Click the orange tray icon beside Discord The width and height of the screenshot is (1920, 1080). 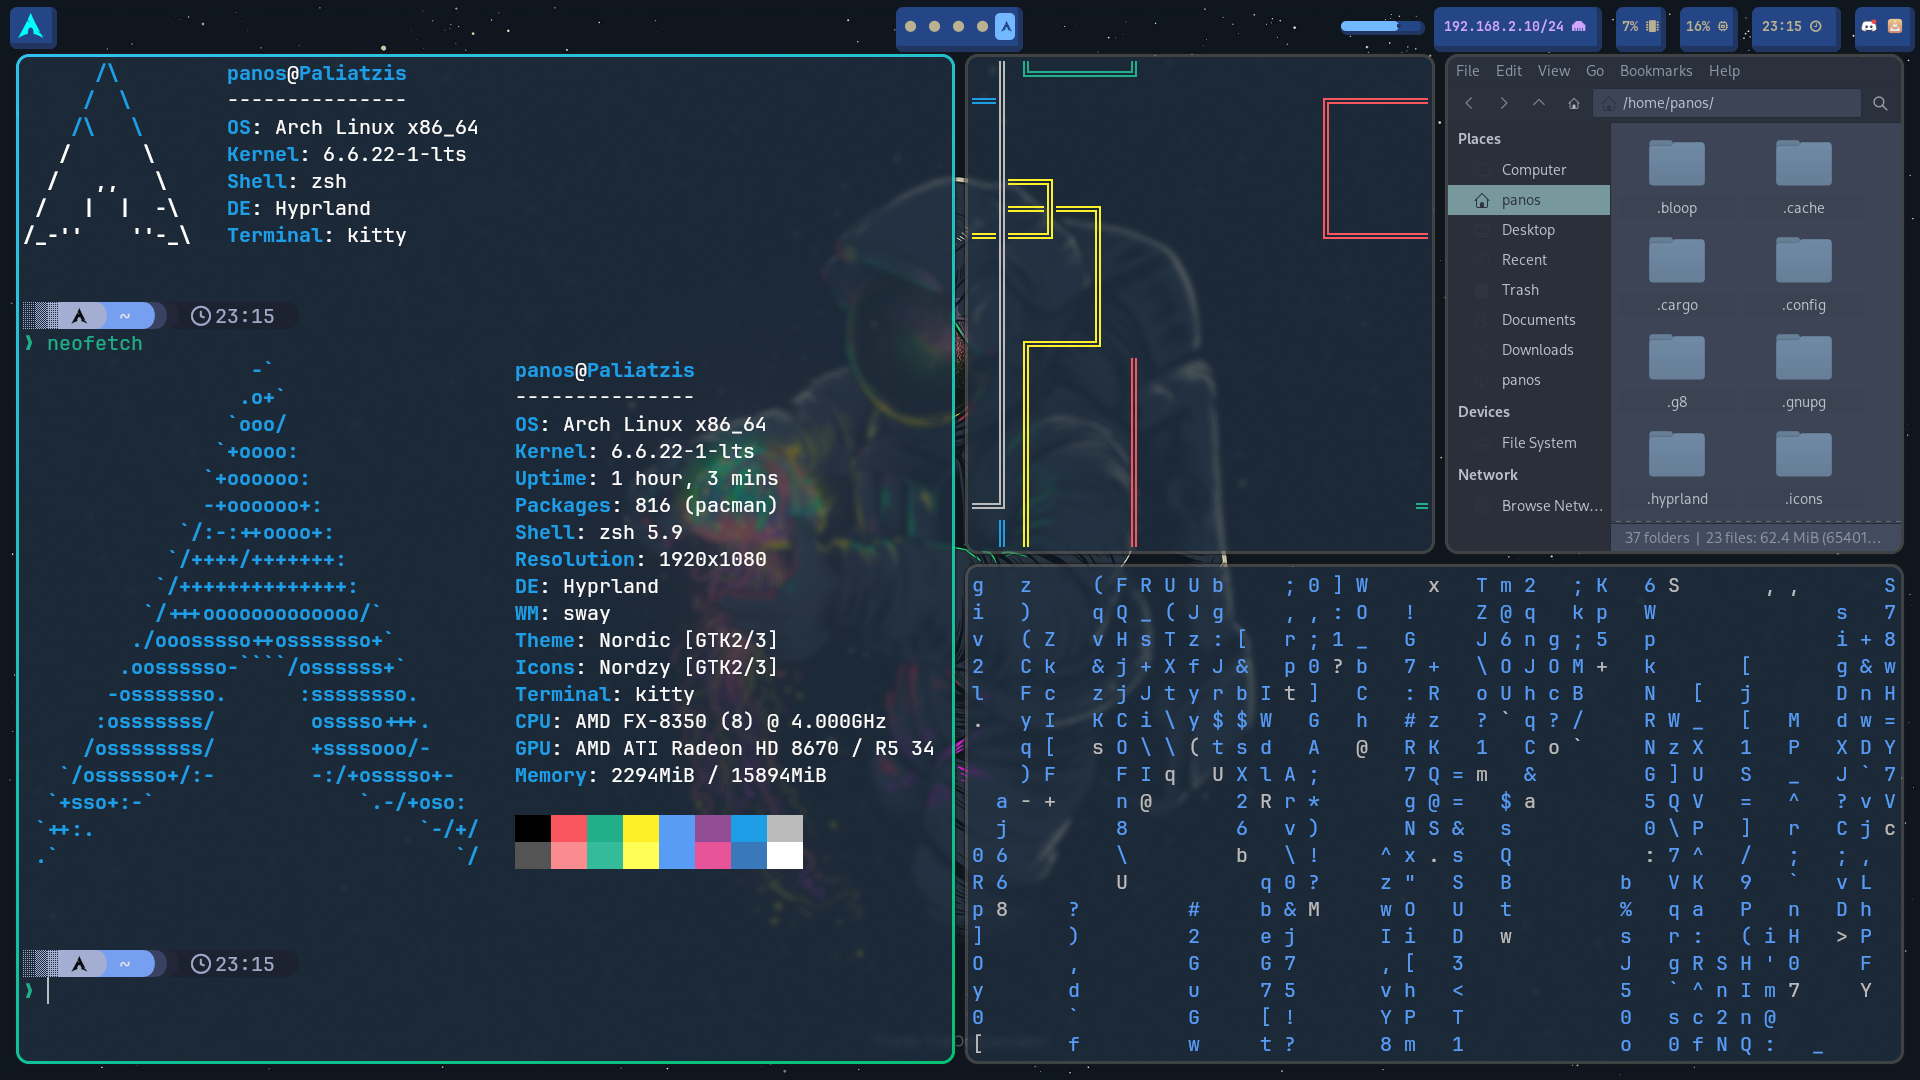coord(1895,27)
